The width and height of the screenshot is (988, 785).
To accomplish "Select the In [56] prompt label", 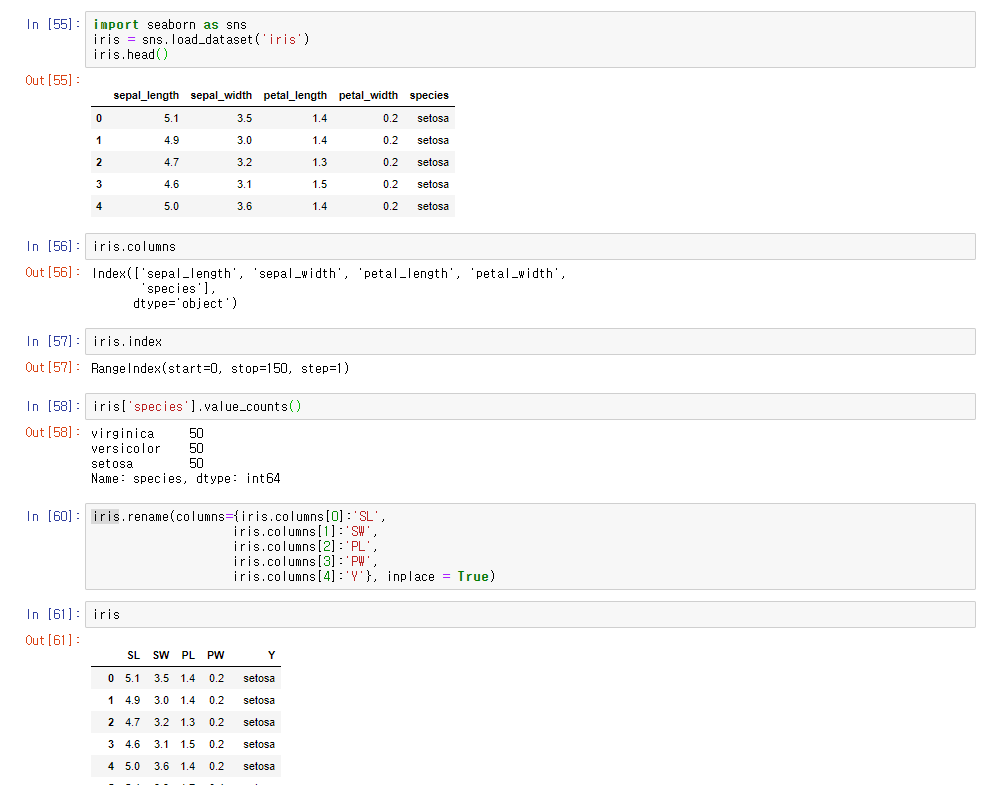I will coord(53,246).
